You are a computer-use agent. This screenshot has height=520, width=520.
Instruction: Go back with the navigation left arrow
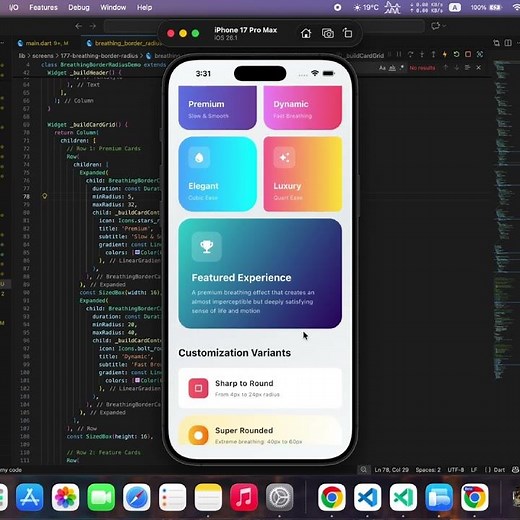[79, 26]
